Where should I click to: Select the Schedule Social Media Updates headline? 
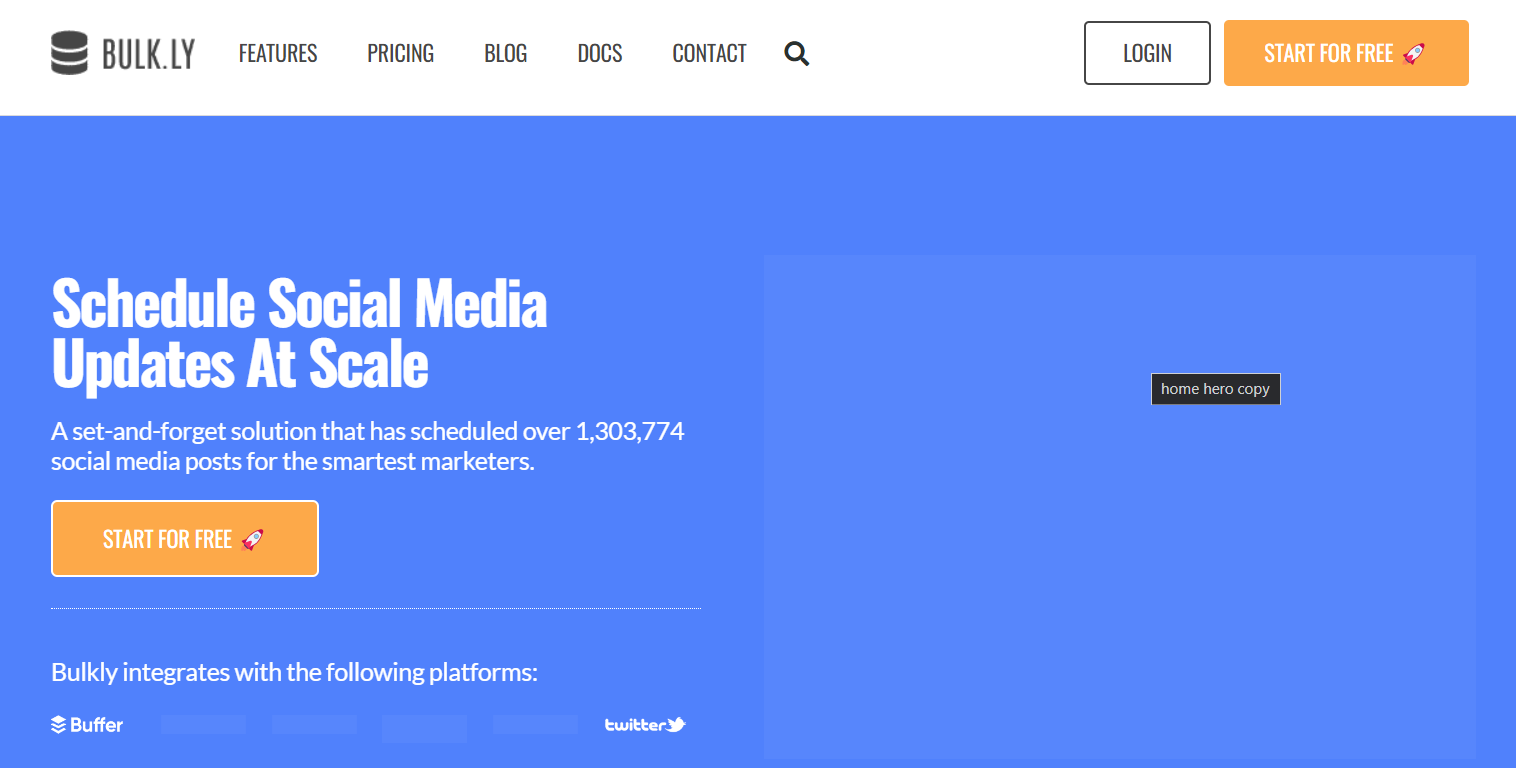click(299, 333)
